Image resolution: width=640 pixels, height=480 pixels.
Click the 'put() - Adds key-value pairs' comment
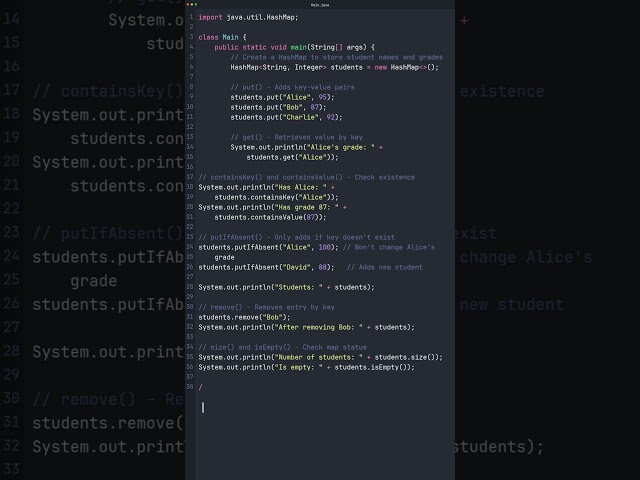click(292, 87)
